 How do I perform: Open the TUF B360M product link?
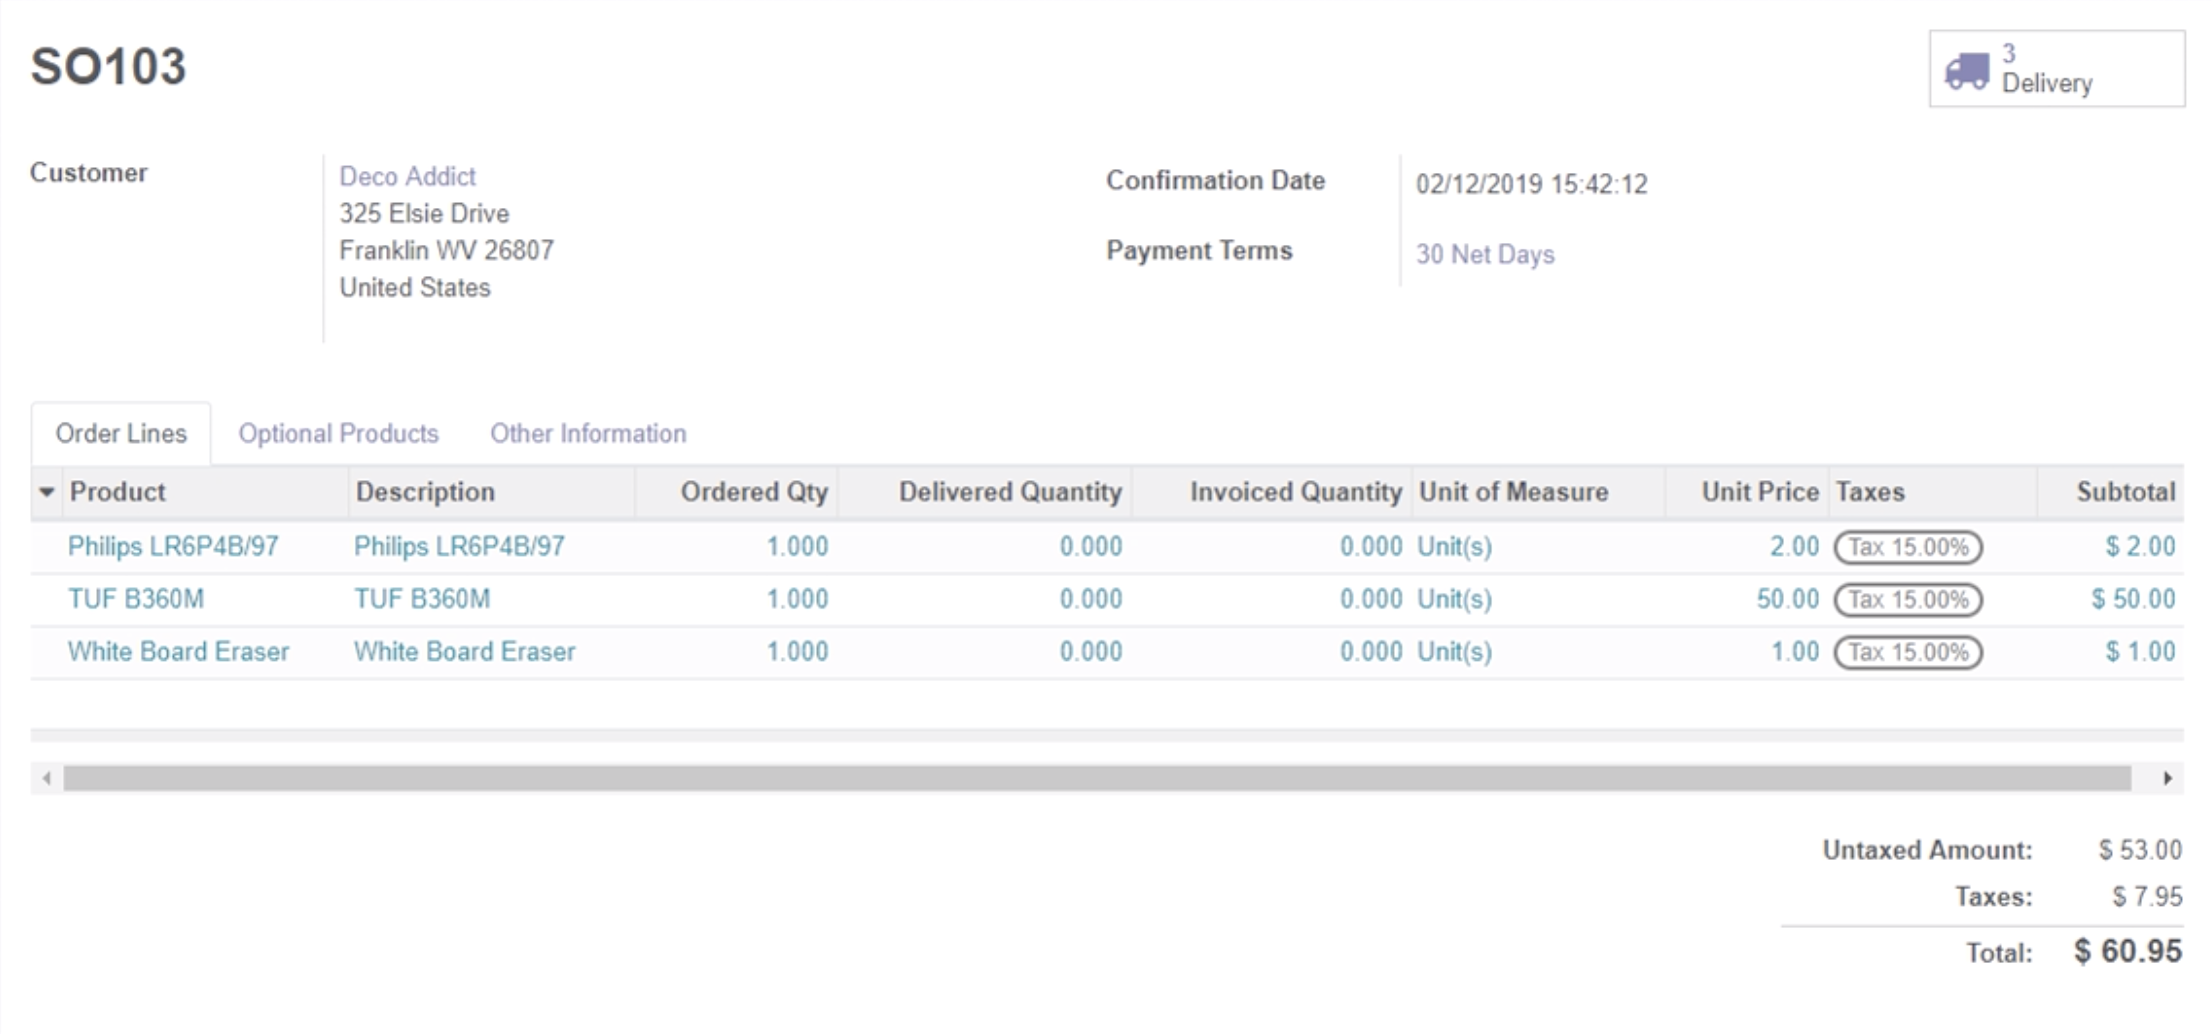point(136,599)
